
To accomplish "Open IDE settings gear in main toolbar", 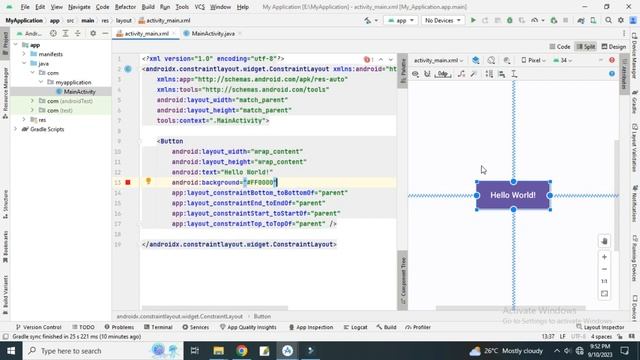I will pyautogui.click(x=621, y=20).
